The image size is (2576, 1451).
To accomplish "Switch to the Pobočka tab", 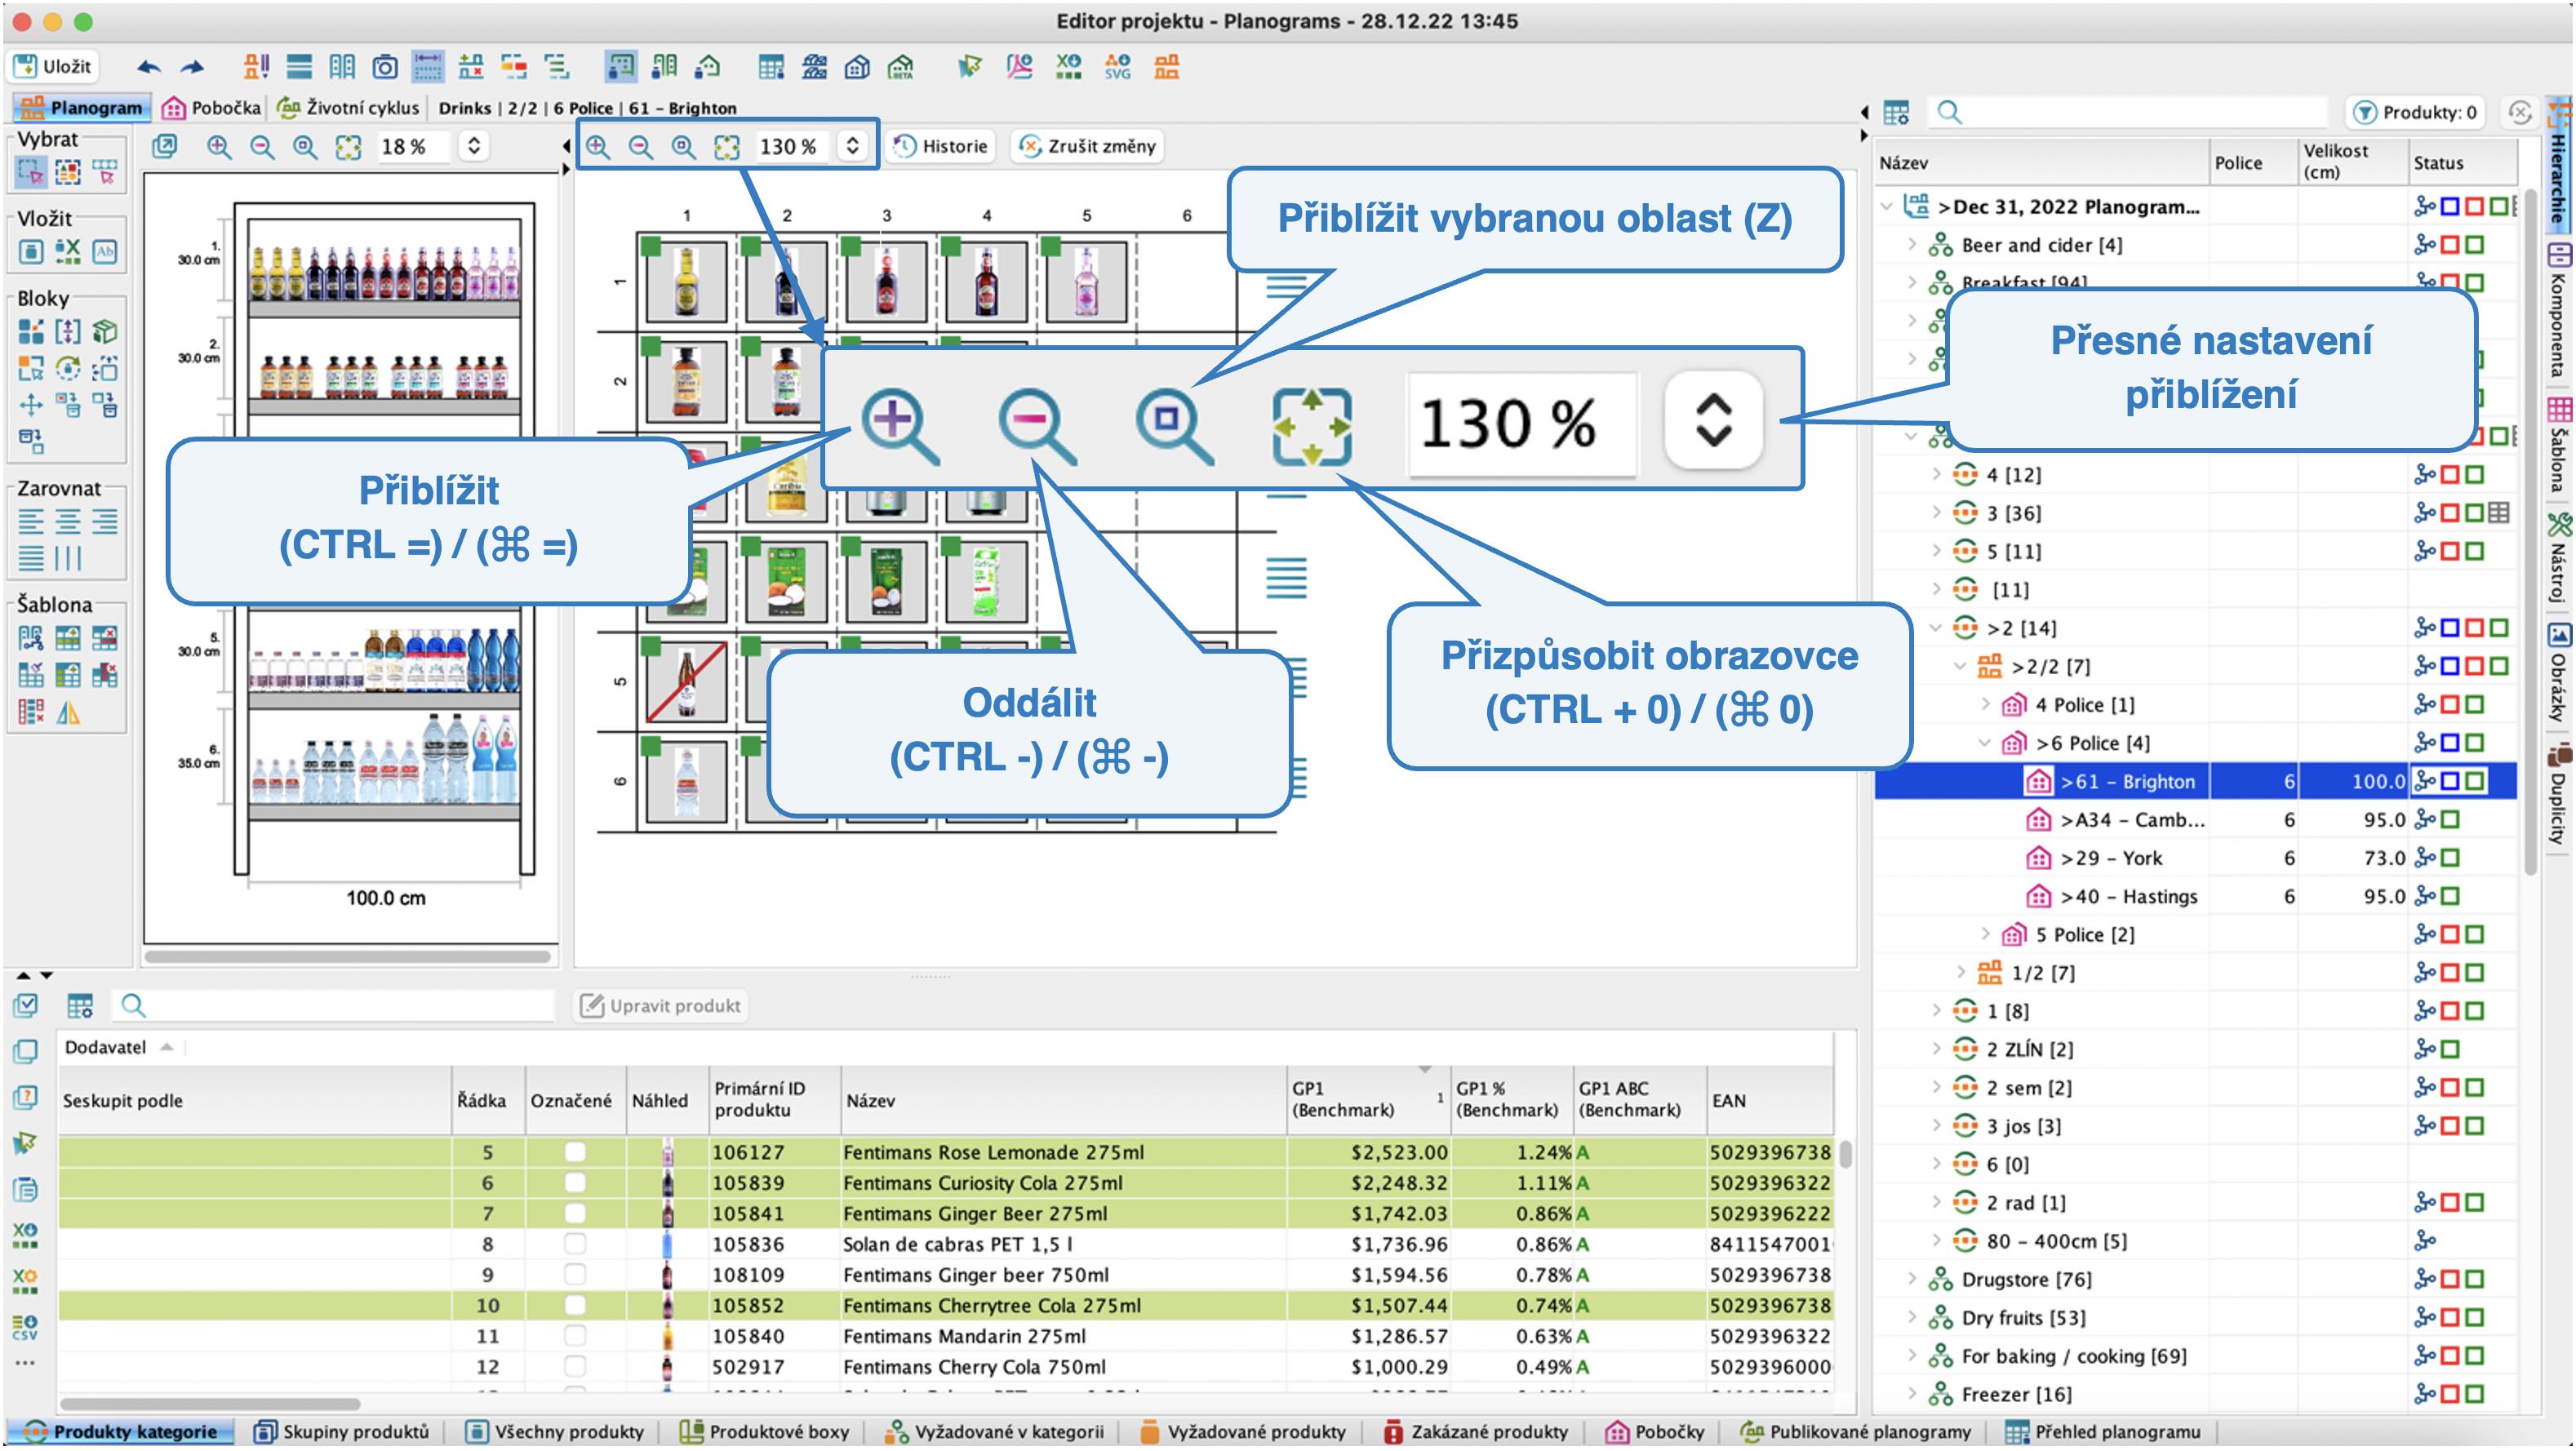I will pyautogui.click(x=212, y=107).
